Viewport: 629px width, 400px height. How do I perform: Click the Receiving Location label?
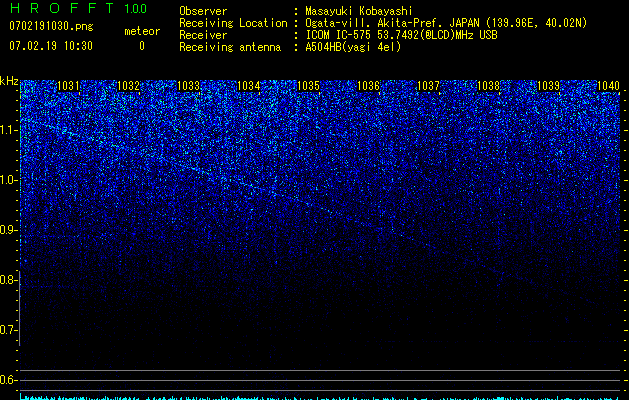coord(233,23)
